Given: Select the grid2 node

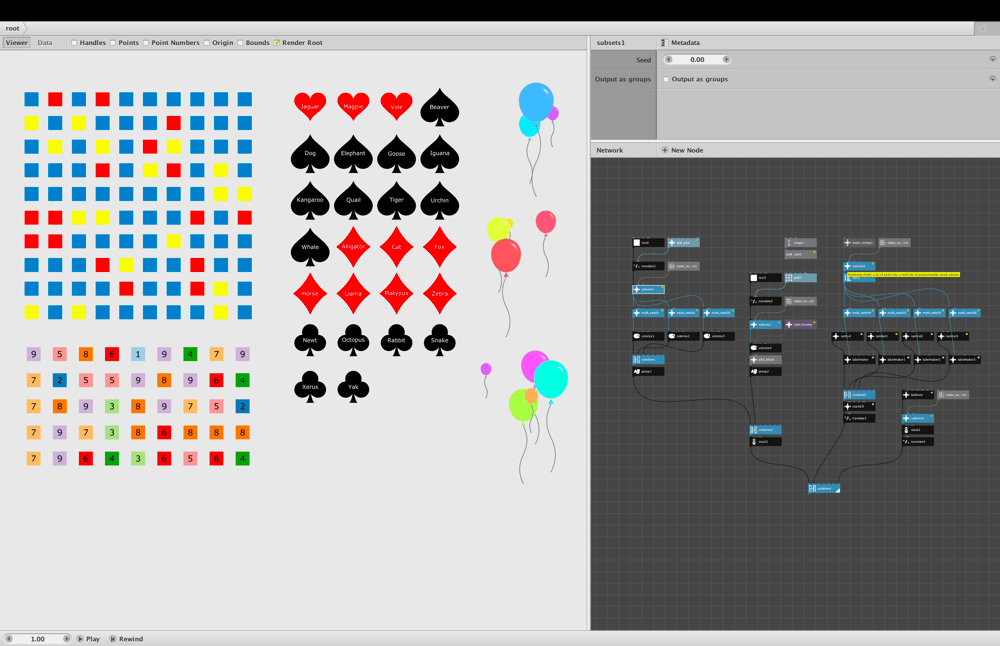Looking at the screenshot, I should point(800,277).
